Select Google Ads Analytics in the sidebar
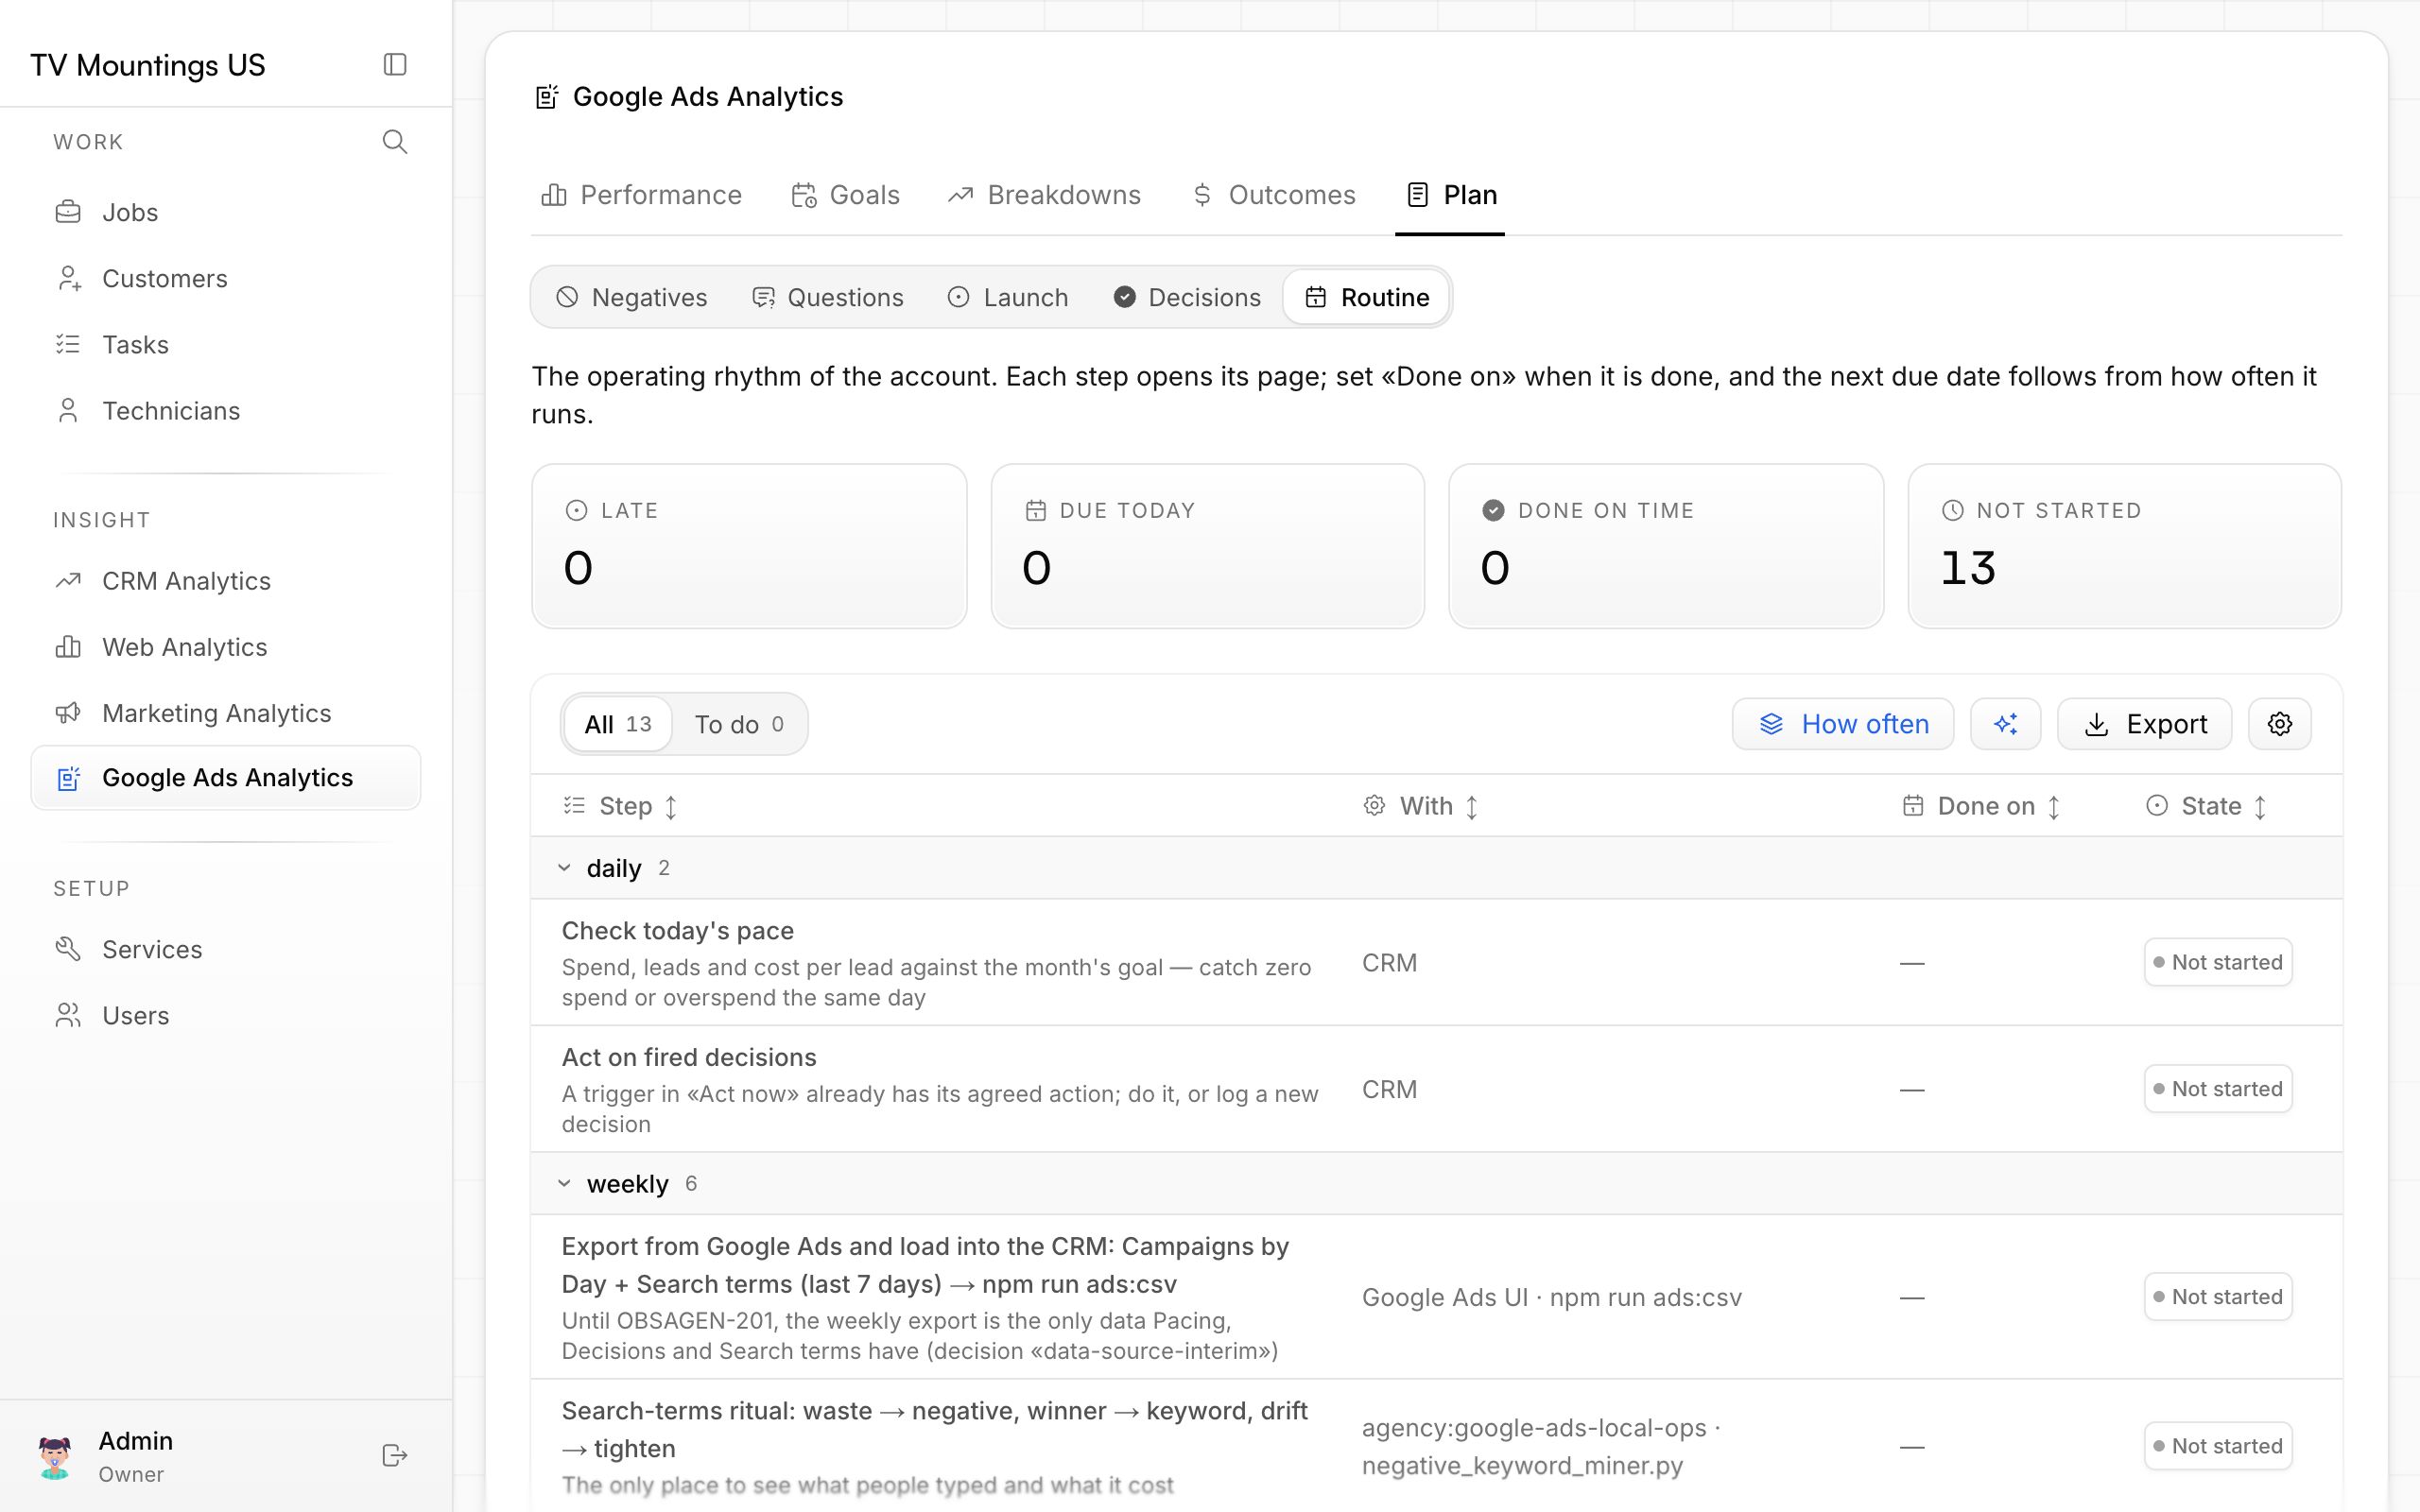 [x=226, y=778]
